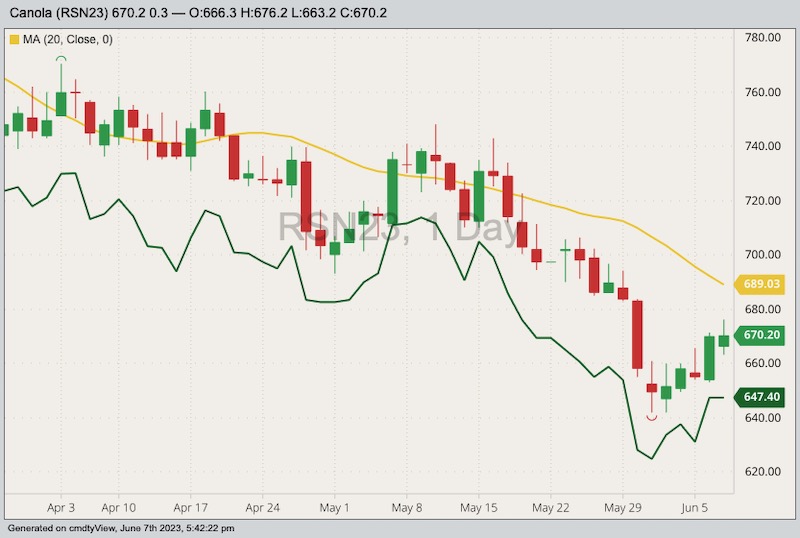800x538 pixels.
Task: Click the Generated on cmdtyView timestamp text
Action: point(121,528)
